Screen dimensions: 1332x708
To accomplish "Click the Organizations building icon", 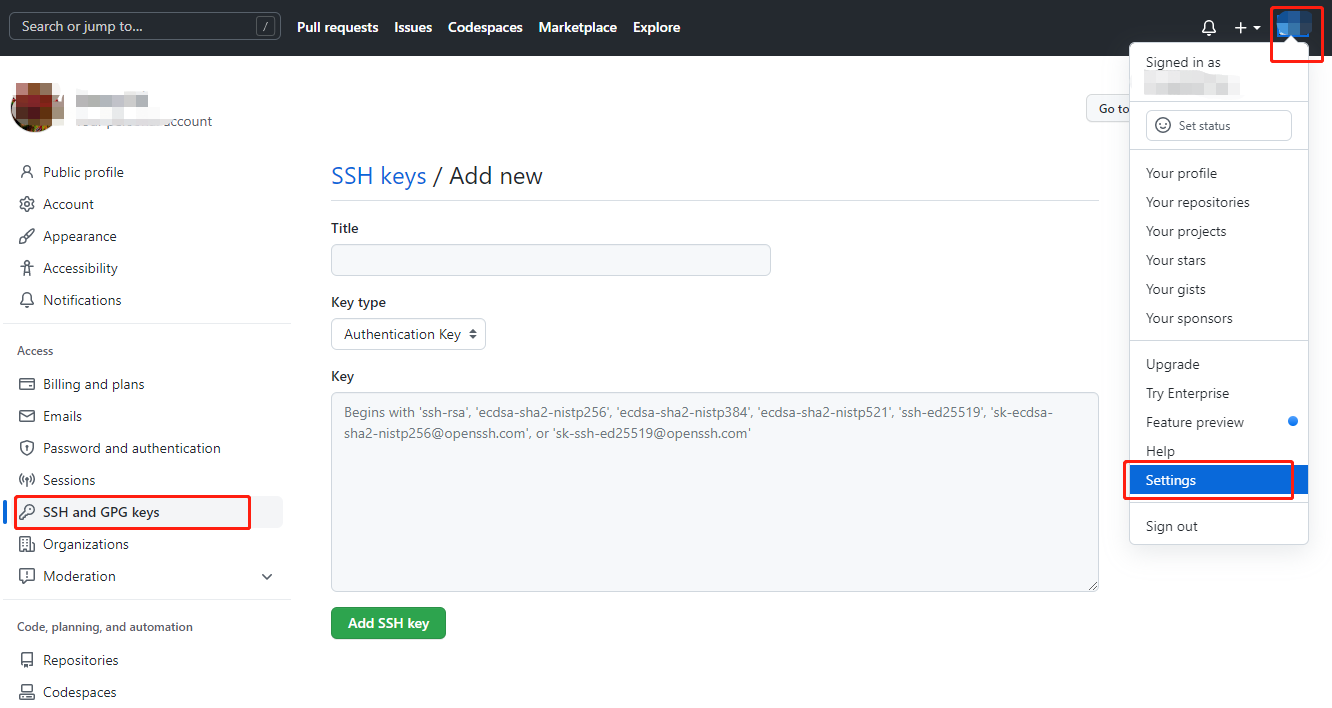I will click(27, 544).
